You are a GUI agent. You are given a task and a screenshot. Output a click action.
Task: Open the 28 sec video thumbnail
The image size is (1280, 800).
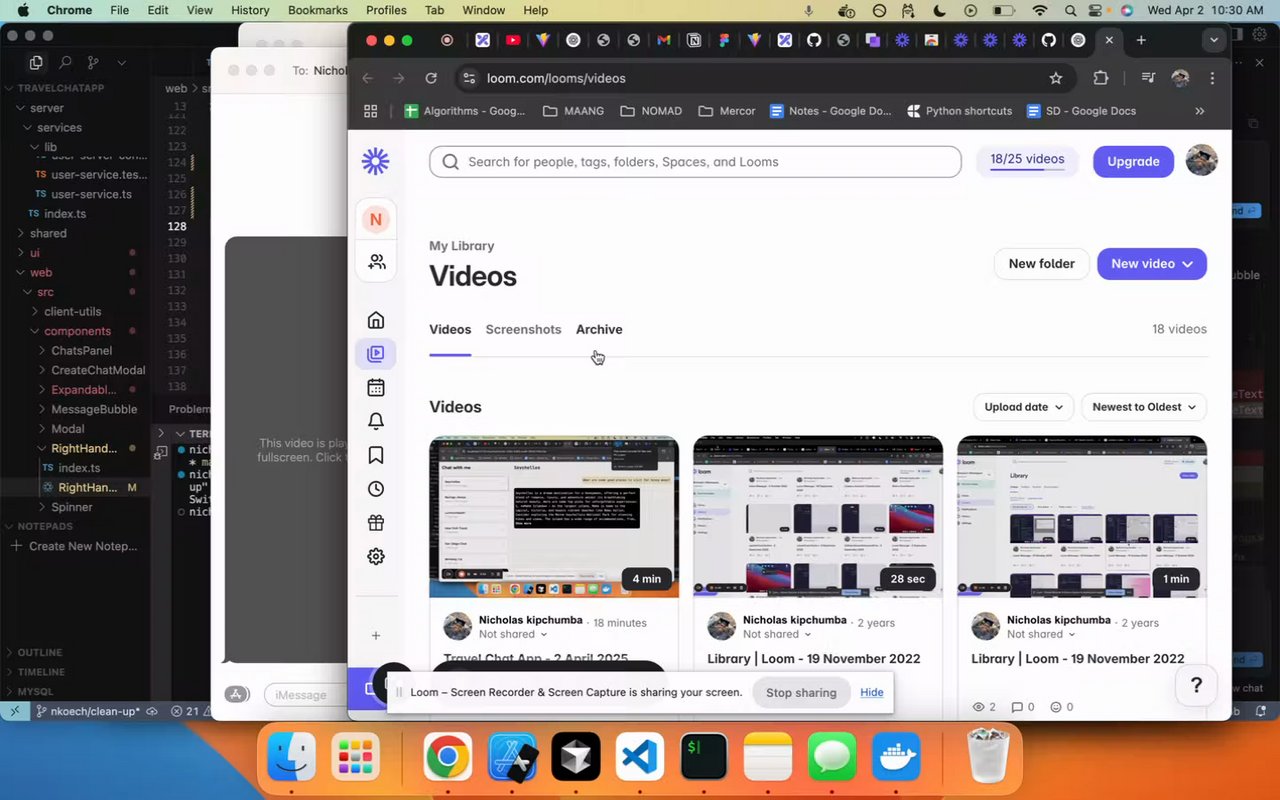[x=818, y=516]
